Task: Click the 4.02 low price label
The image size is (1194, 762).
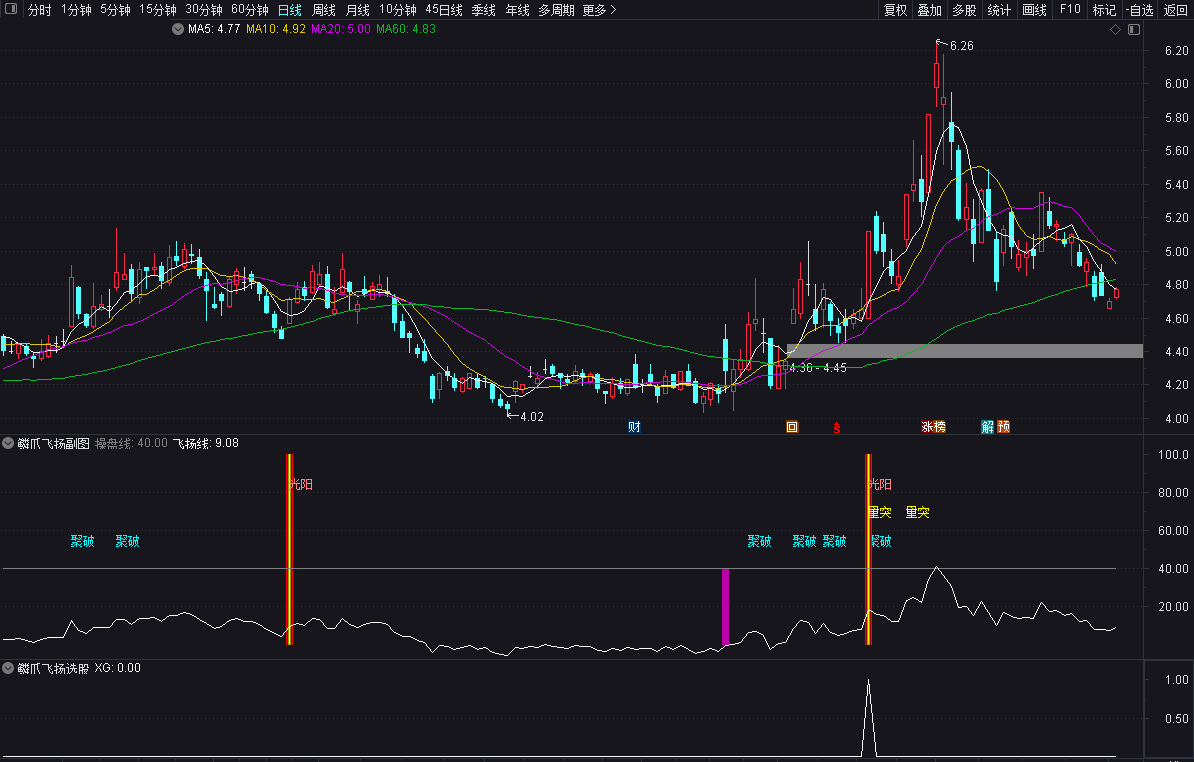Action: pyautogui.click(x=532, y=416)
